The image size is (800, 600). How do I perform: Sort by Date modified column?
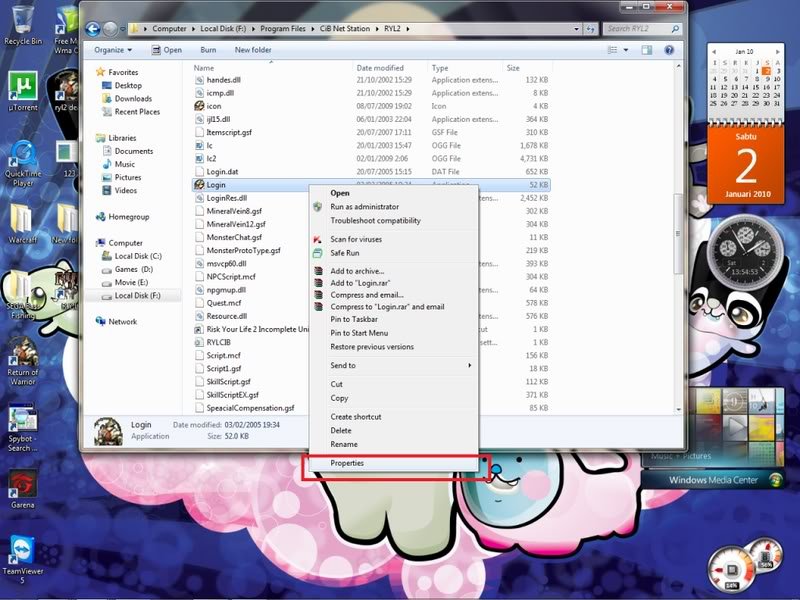click(390, 68)
